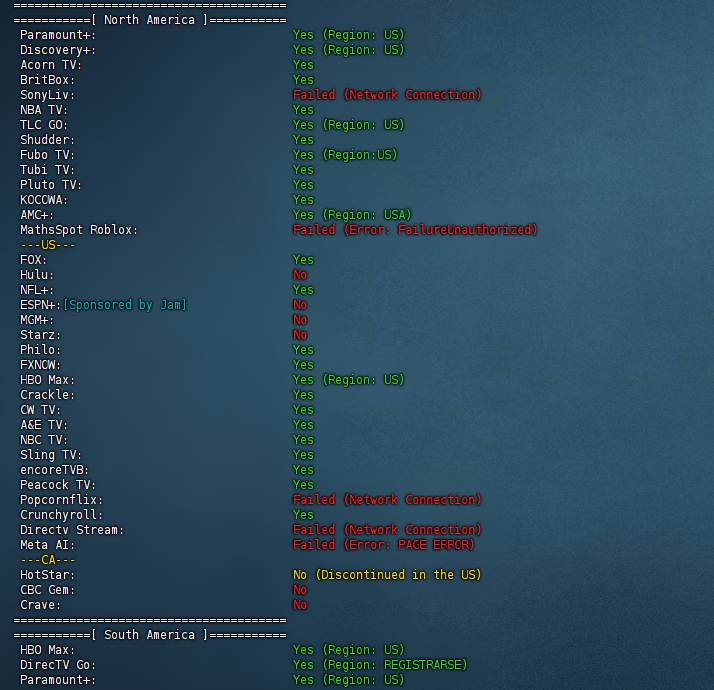714x690 pixels.
Task: Select the FOX label
Action: coord(33,260)
